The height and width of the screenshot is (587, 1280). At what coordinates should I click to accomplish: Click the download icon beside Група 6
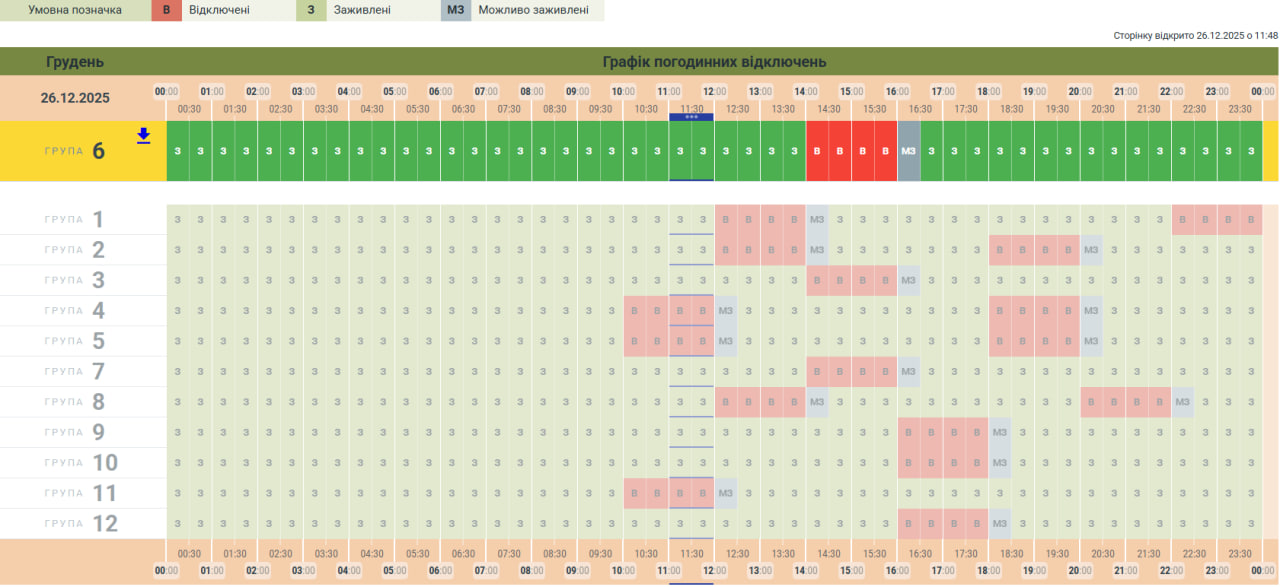(x=143, y=136)
